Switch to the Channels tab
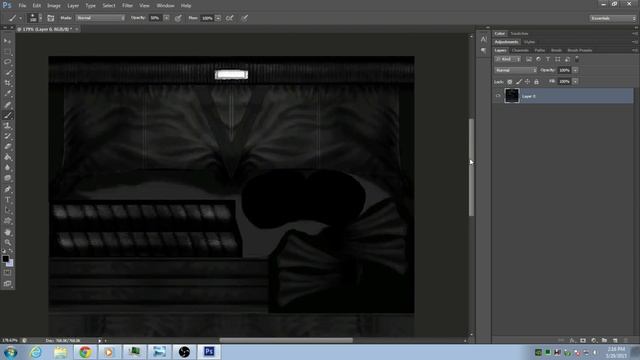The width and height of the screenshot is (640, 360). tap(520, 50)
